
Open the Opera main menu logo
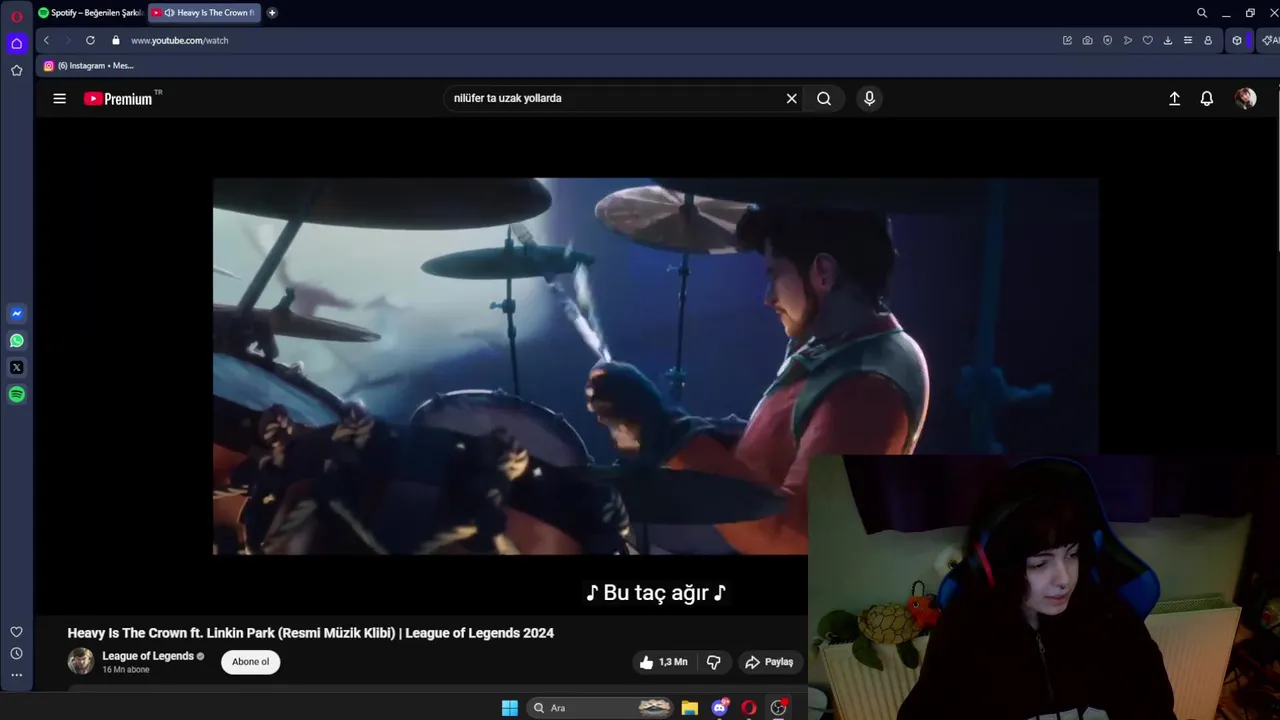click(16, 17)
